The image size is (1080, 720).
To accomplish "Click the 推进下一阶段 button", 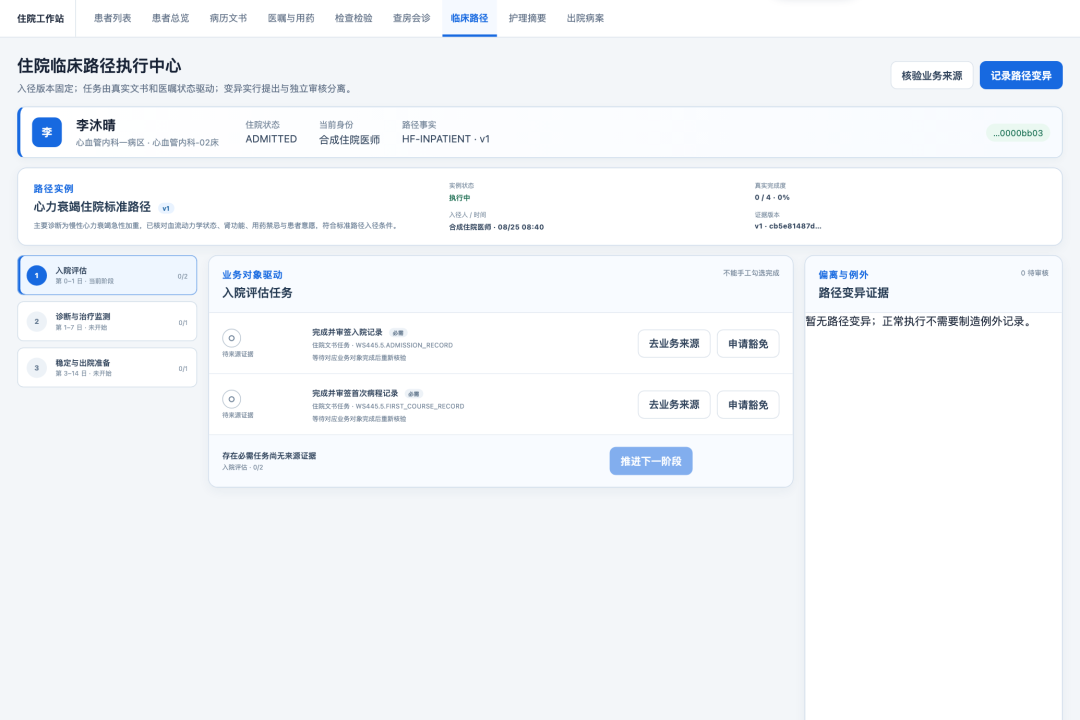I will [x=651, y=461].
